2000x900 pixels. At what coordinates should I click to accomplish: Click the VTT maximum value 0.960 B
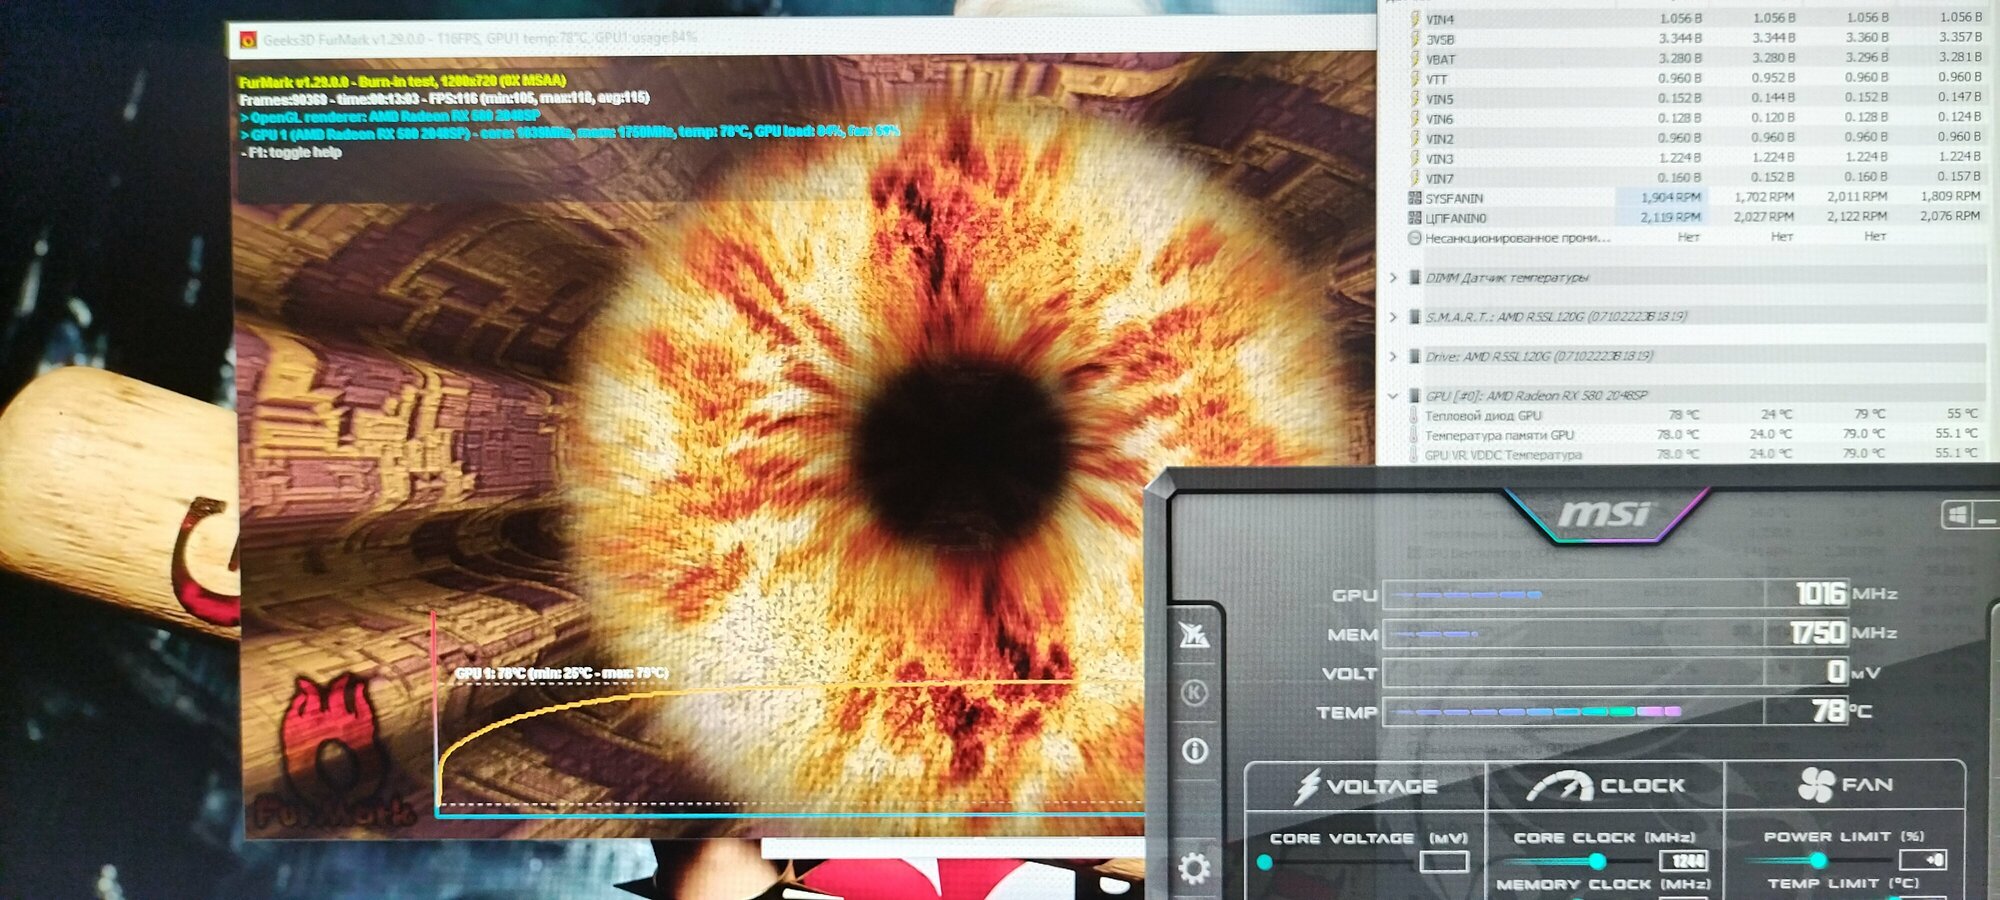point(1866,77)
